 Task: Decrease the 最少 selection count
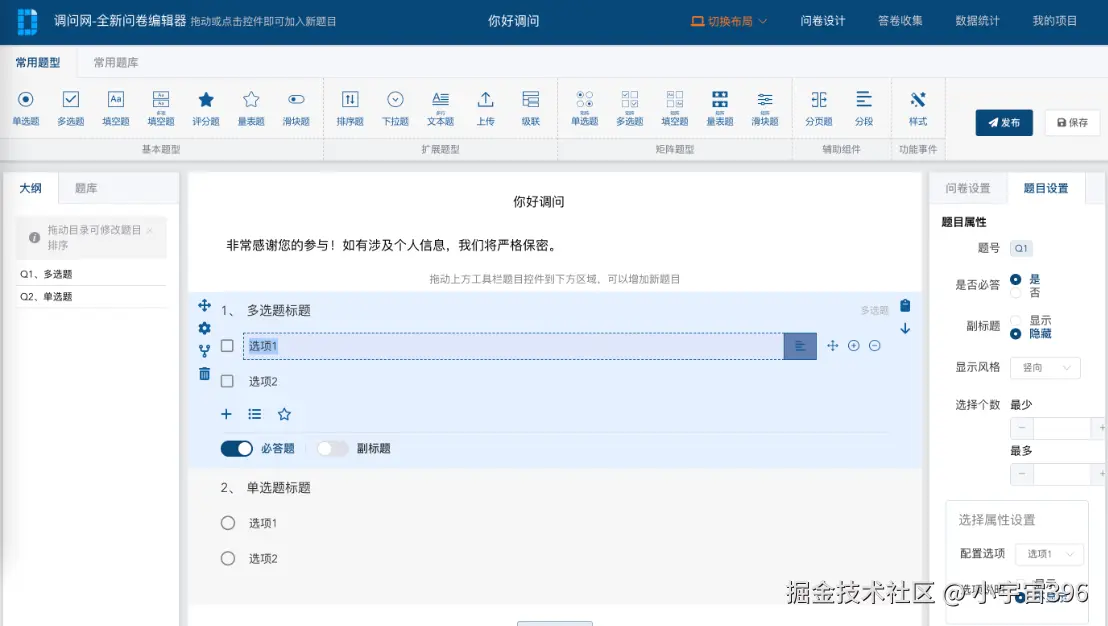coord(1022,428)
